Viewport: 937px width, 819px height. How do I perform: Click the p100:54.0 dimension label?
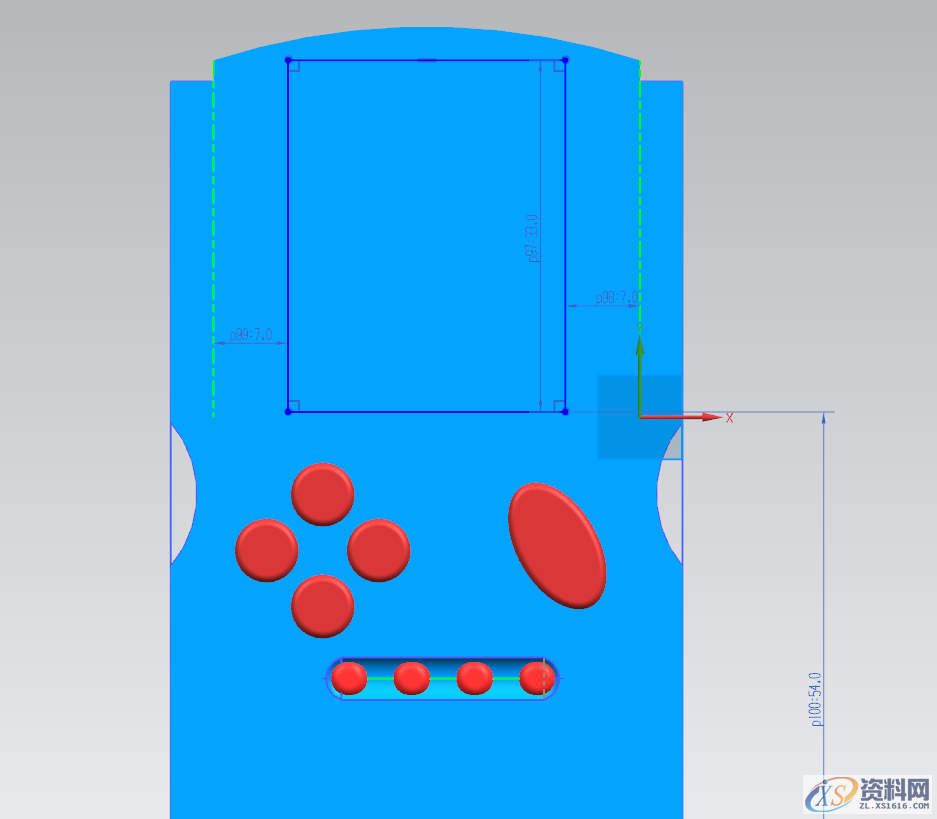coord(816,698)
